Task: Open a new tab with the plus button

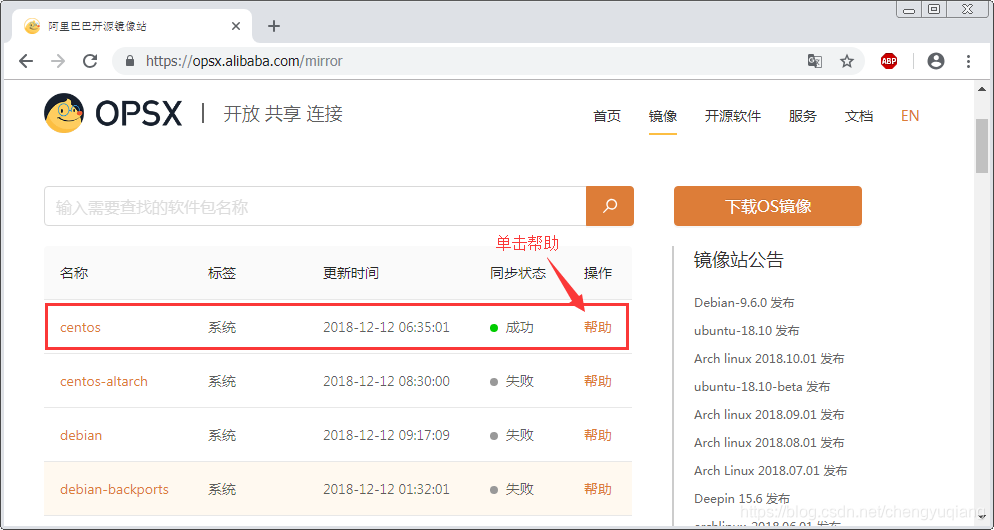Action: point(274,26)
